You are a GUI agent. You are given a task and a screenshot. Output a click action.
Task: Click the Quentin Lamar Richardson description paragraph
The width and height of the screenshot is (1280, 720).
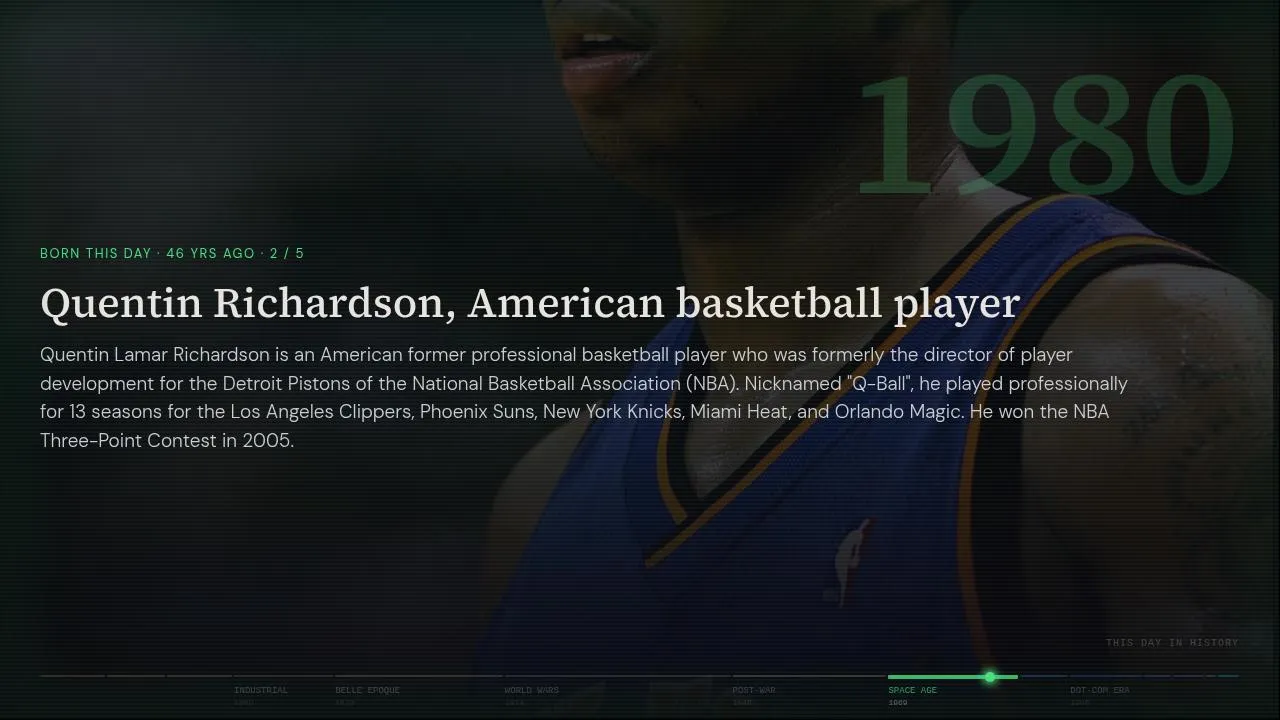[584, 397]
